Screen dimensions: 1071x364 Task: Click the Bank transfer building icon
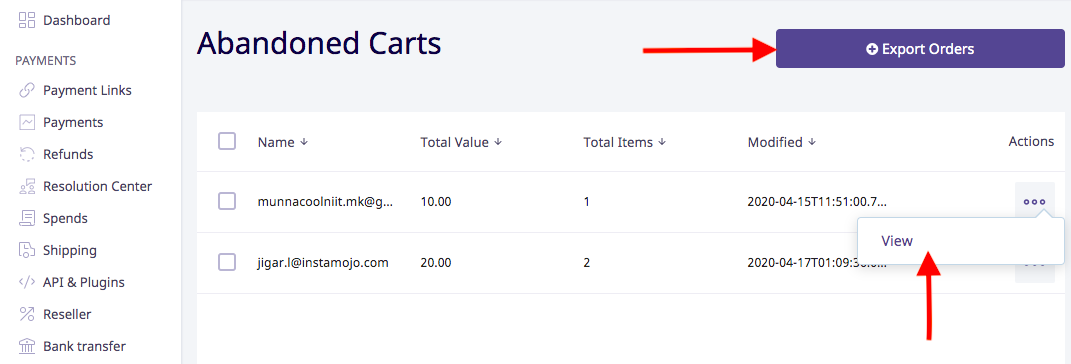pyautogui.click(x=27, y=346)
